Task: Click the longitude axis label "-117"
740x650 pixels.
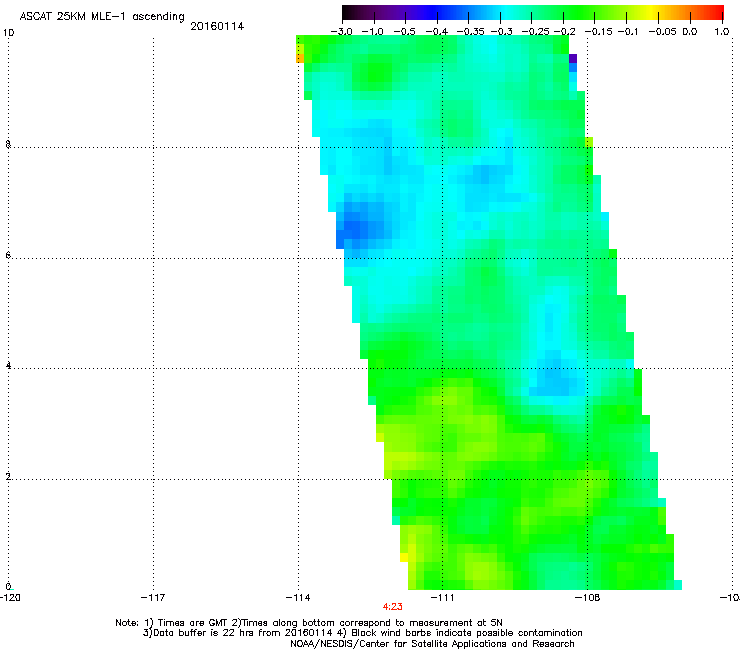Action: point(153,597)
